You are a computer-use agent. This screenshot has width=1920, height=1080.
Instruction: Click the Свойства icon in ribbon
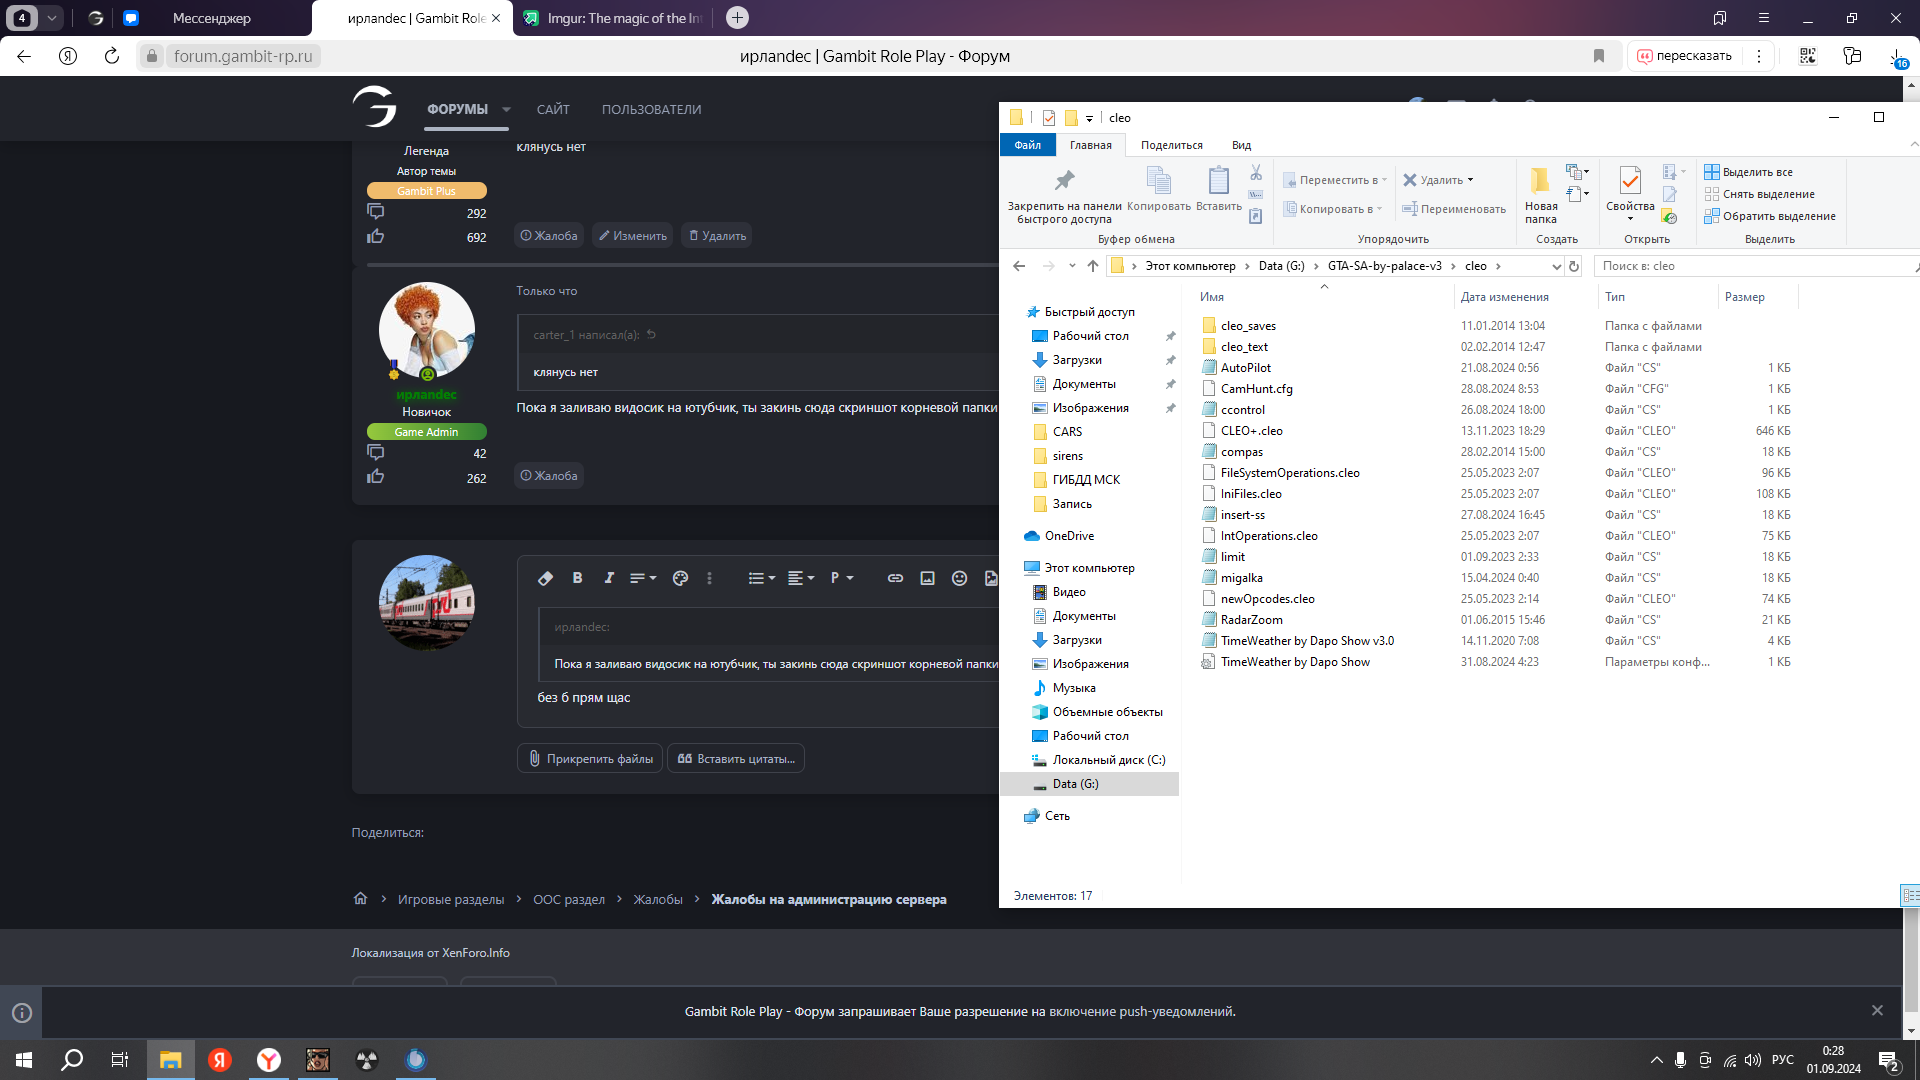click(x=1630, y=182)
